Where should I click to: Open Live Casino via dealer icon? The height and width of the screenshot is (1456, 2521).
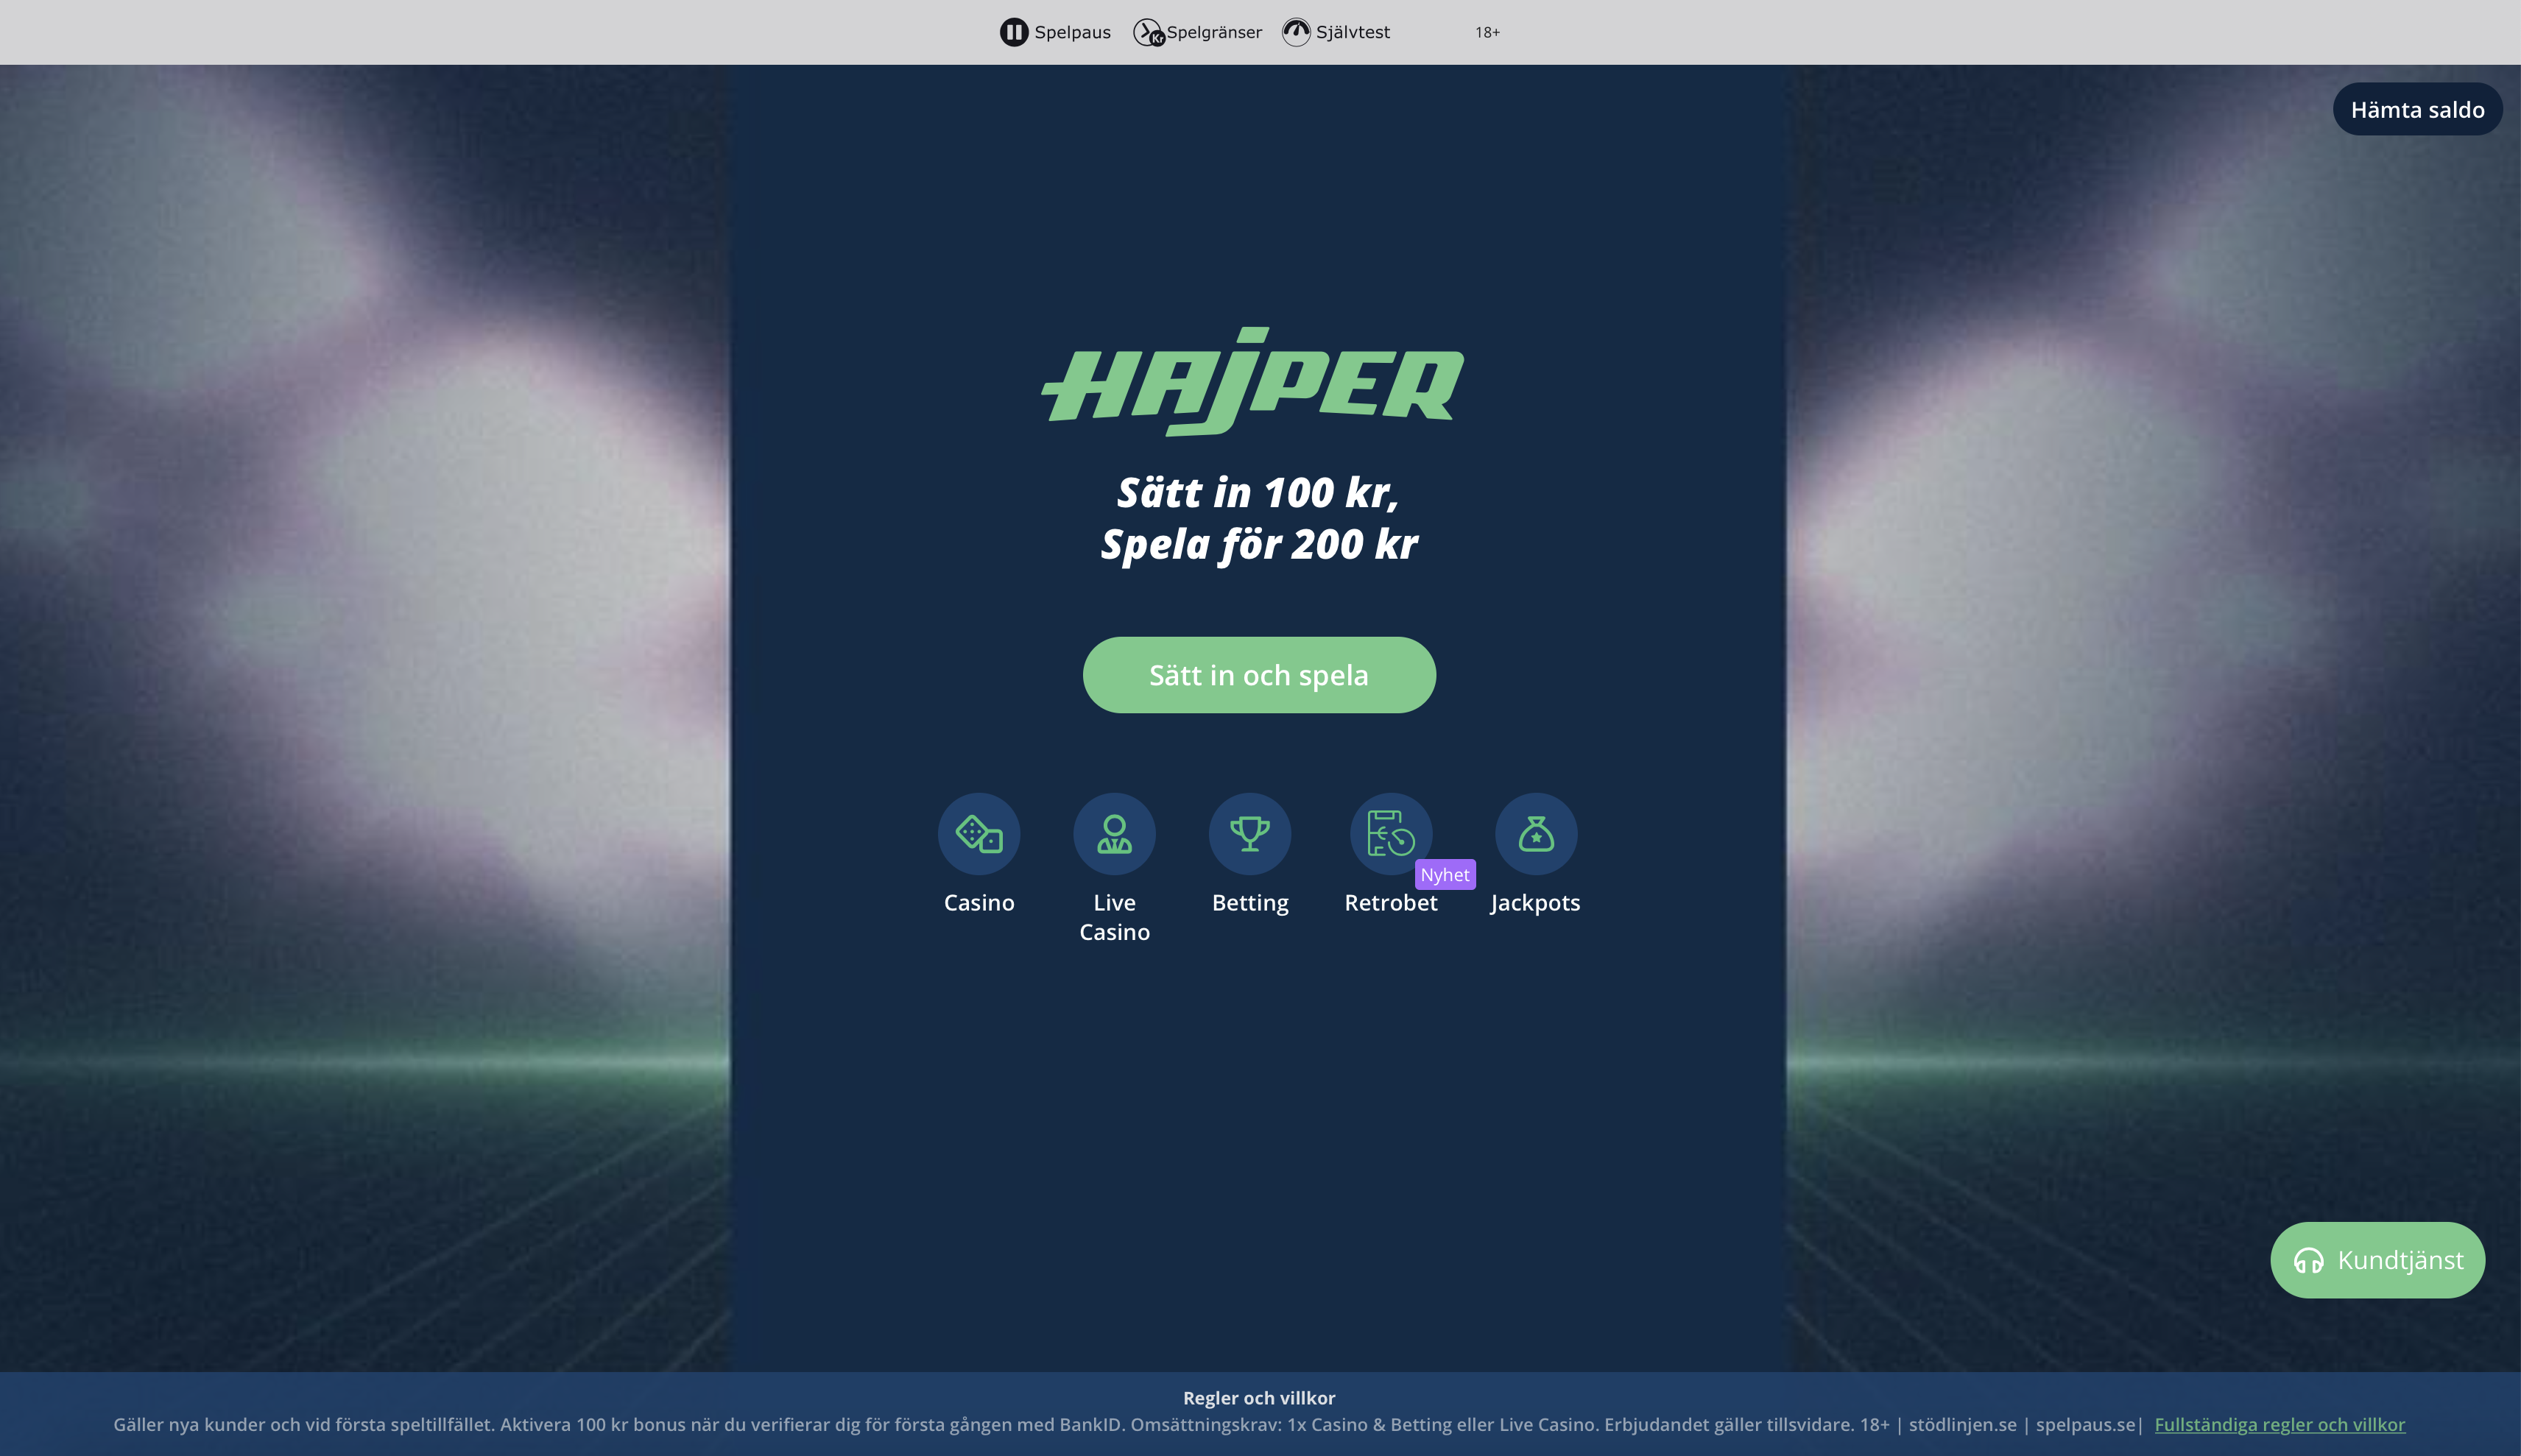click(x=1115, y=833)
